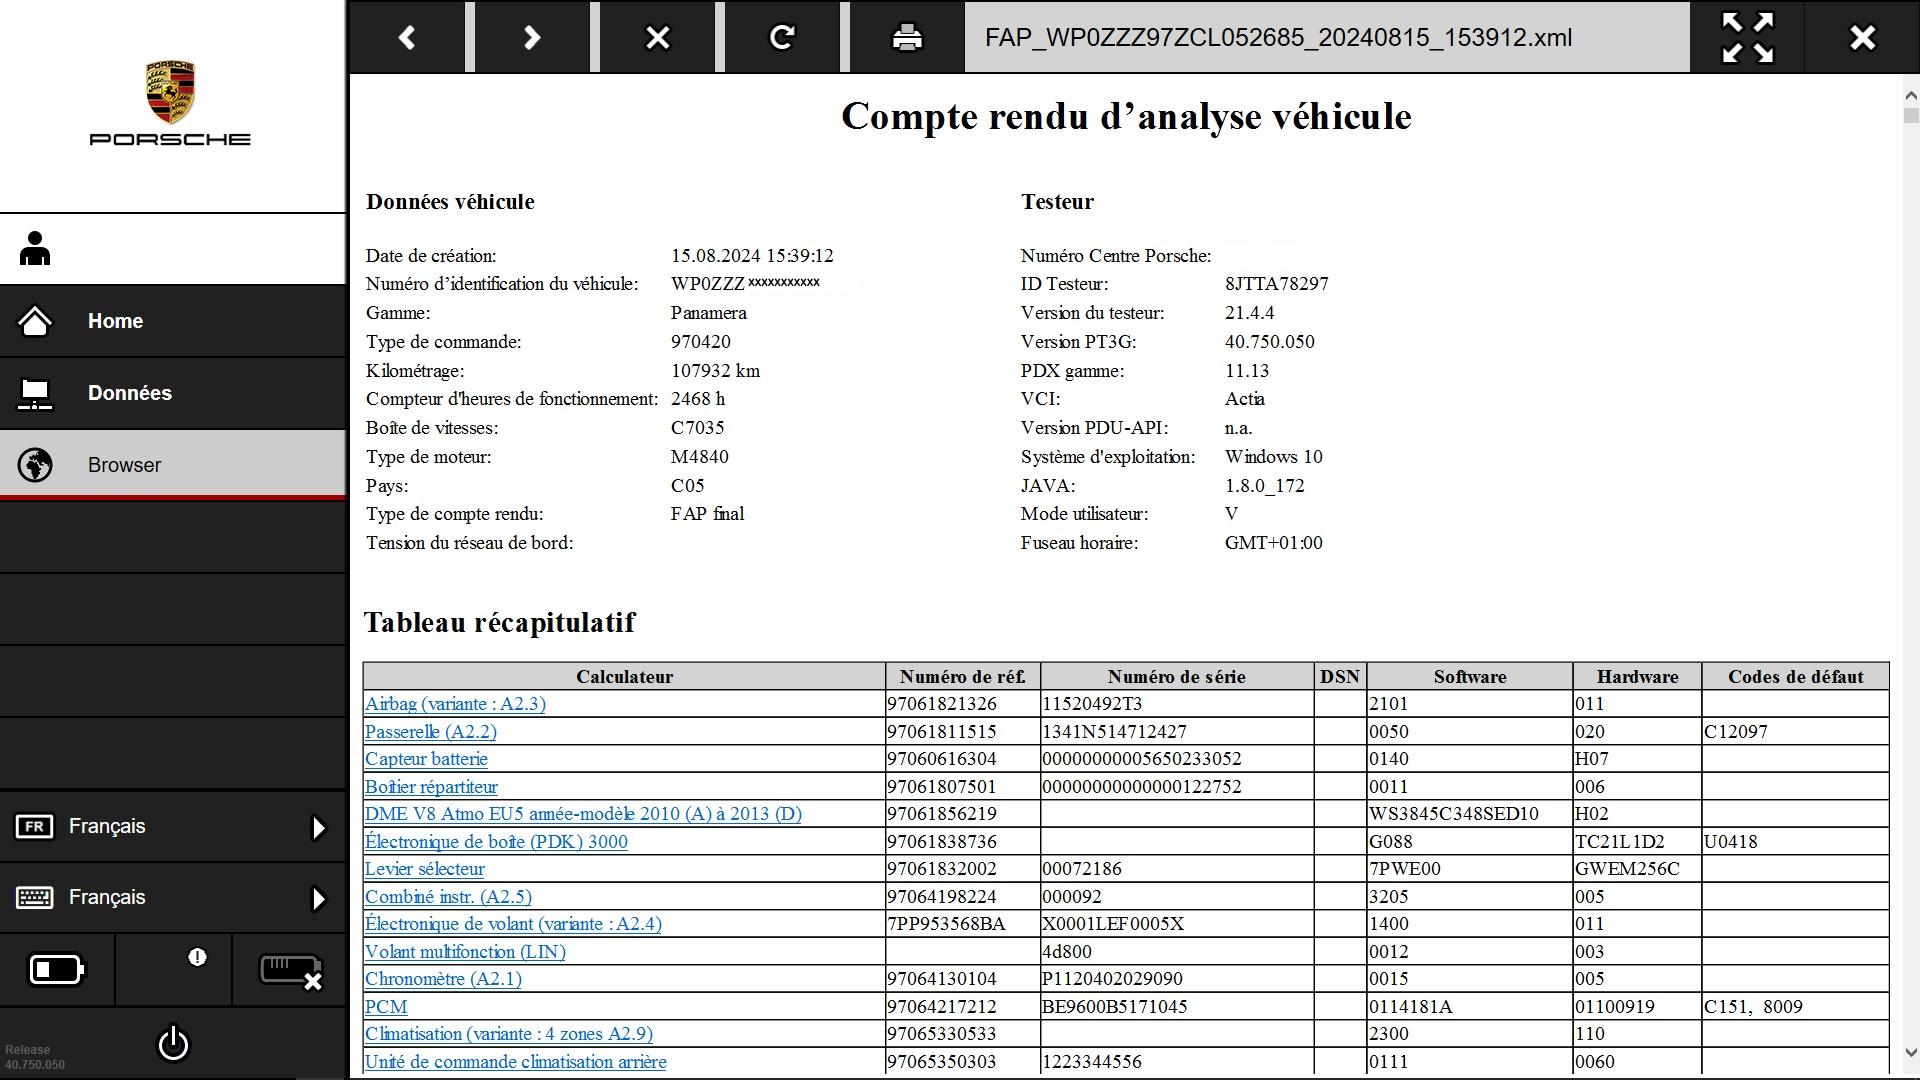Click the house icon next to Home

35,321
